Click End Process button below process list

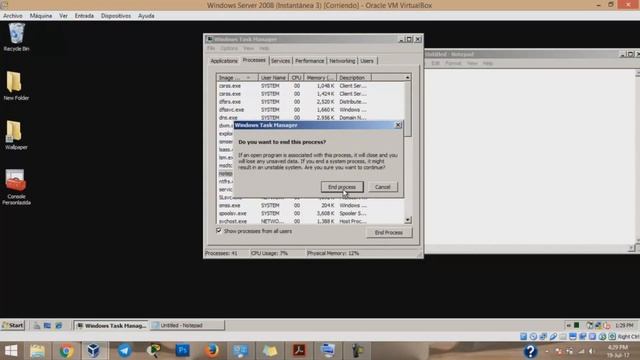click(389, 232)
